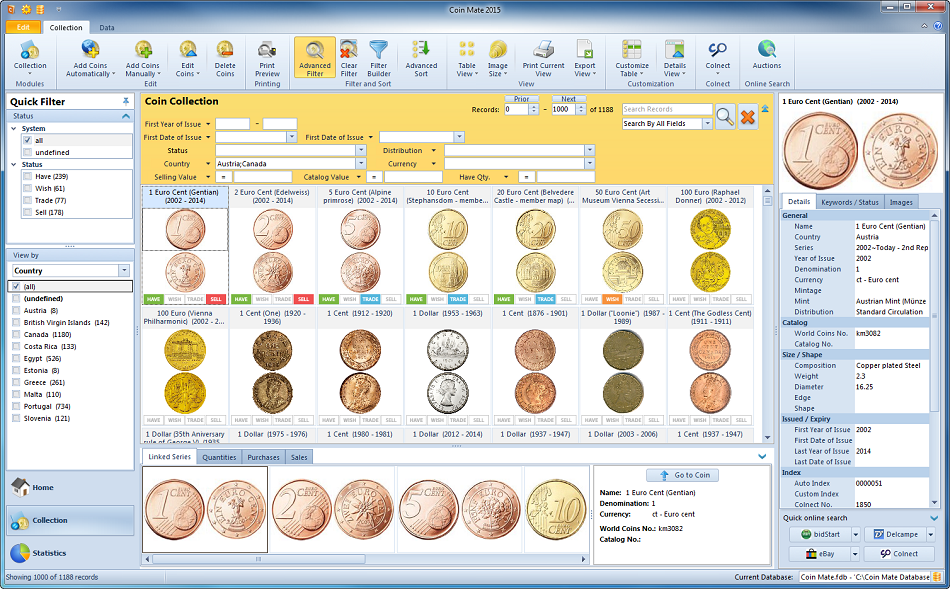Click Print Current View icon
Screen dimensions: 950x589
[x=543, y=50]
